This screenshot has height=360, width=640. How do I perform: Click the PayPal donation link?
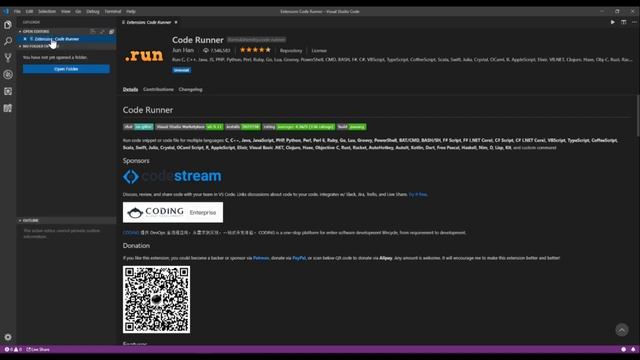(x=299, y=258)
